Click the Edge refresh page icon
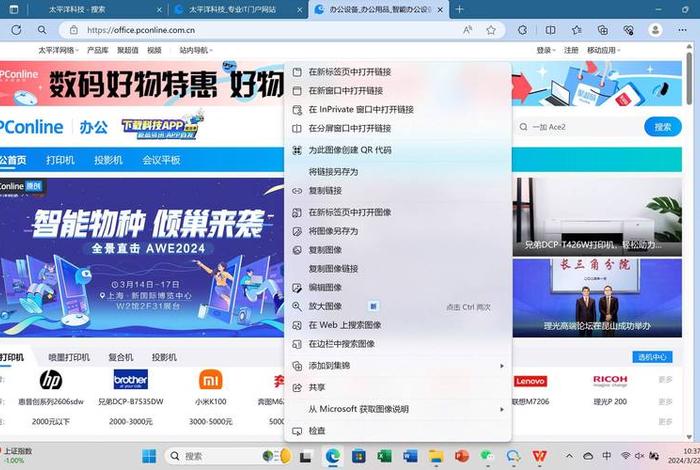Screen dimensions: 700x470 tap(16, 30)
